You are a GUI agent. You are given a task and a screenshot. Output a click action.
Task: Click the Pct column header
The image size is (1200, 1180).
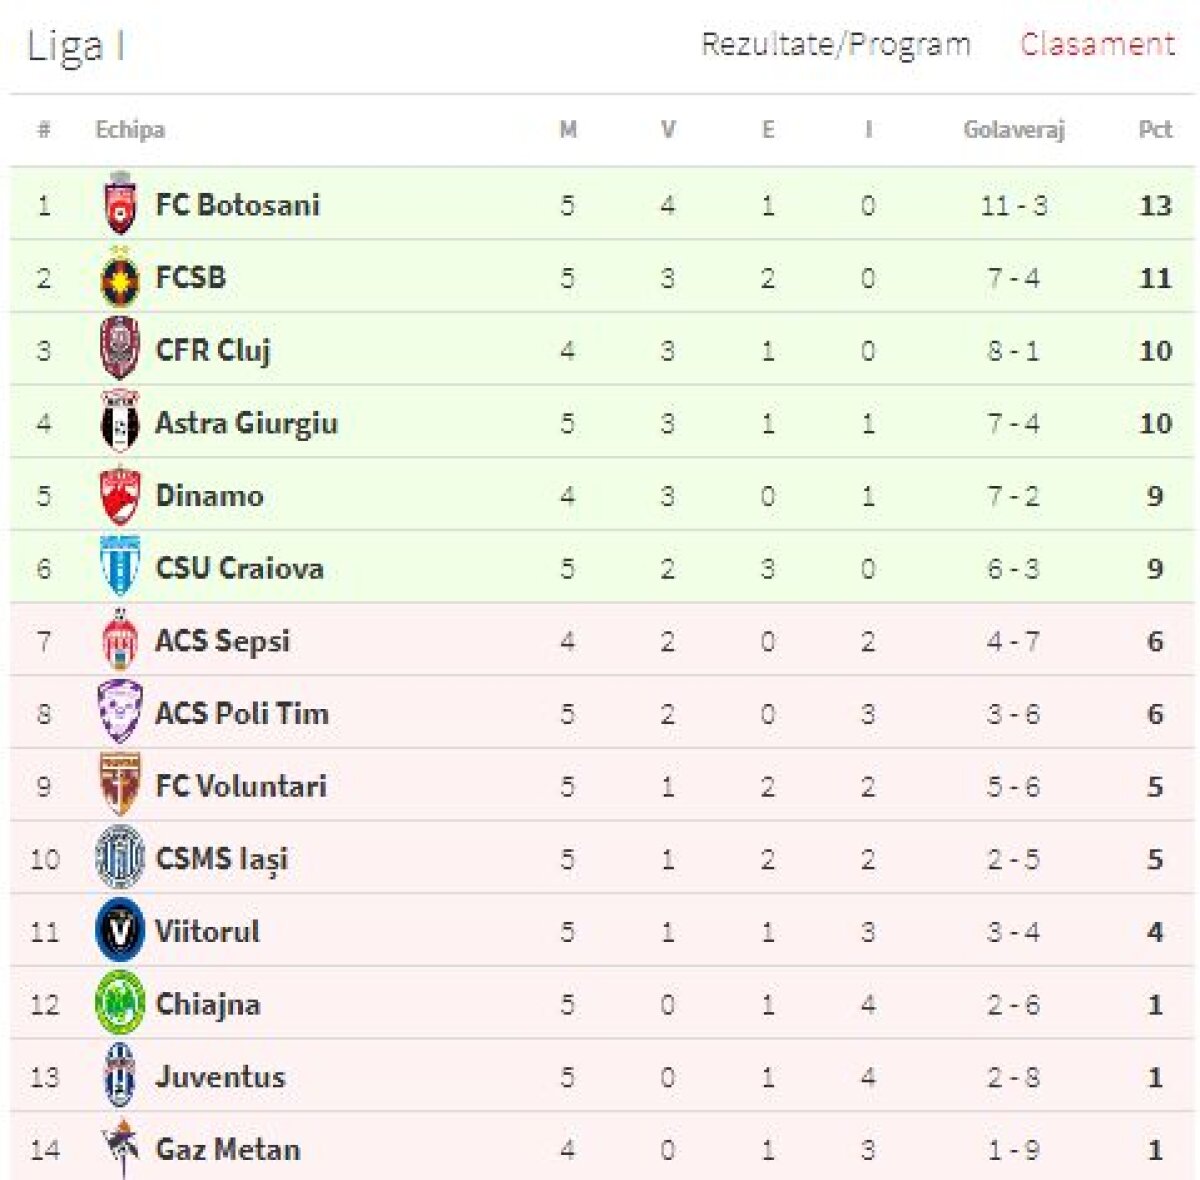pyautogui.click(x=1155, y=129)
